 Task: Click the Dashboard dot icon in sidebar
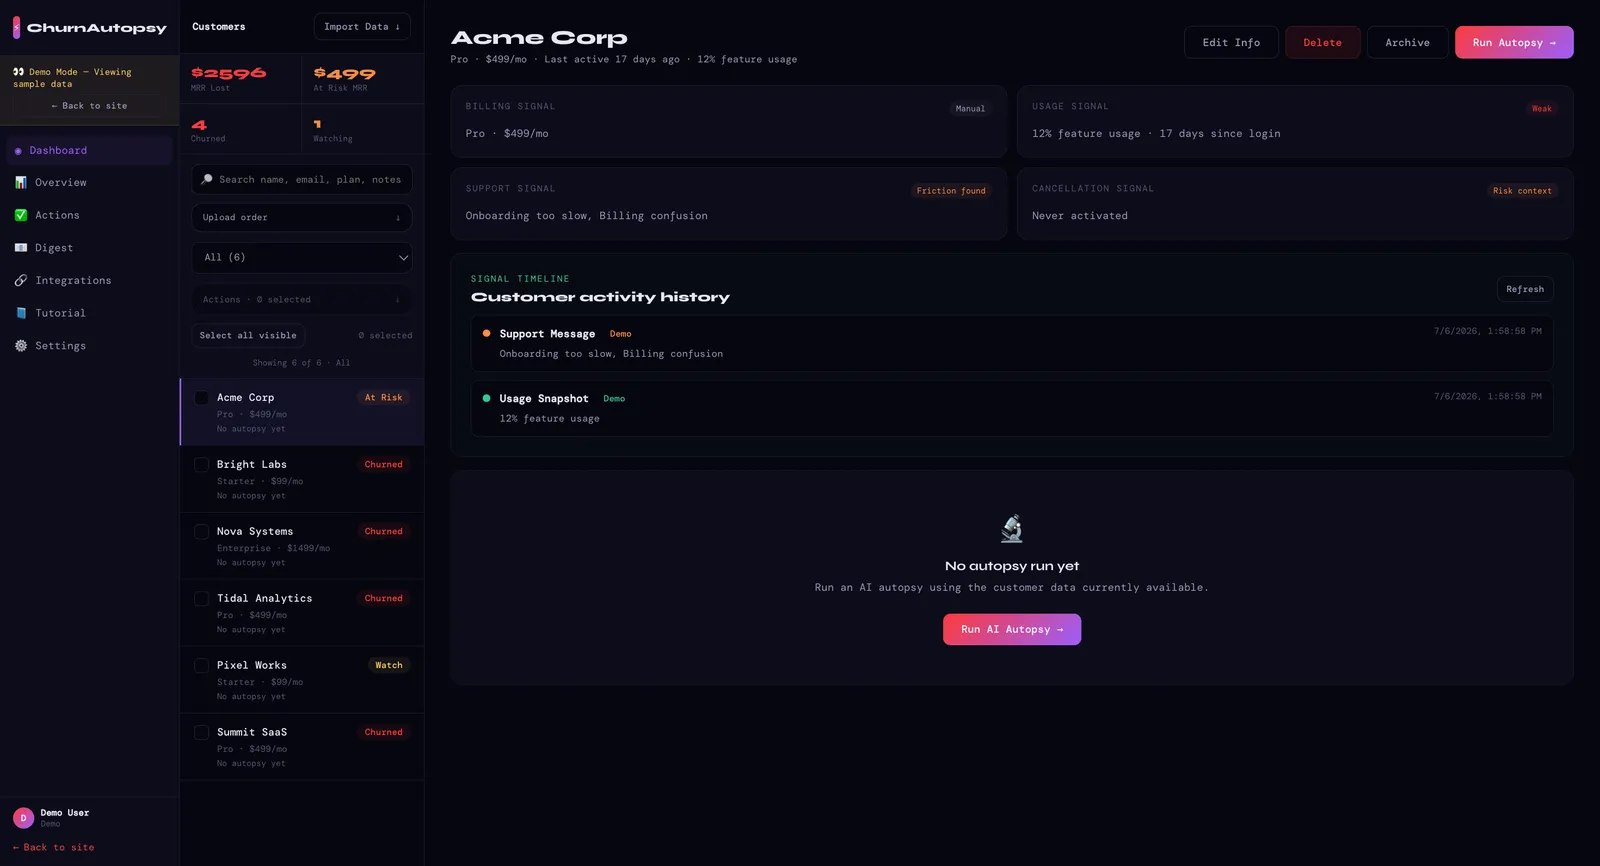pos(18,151)
